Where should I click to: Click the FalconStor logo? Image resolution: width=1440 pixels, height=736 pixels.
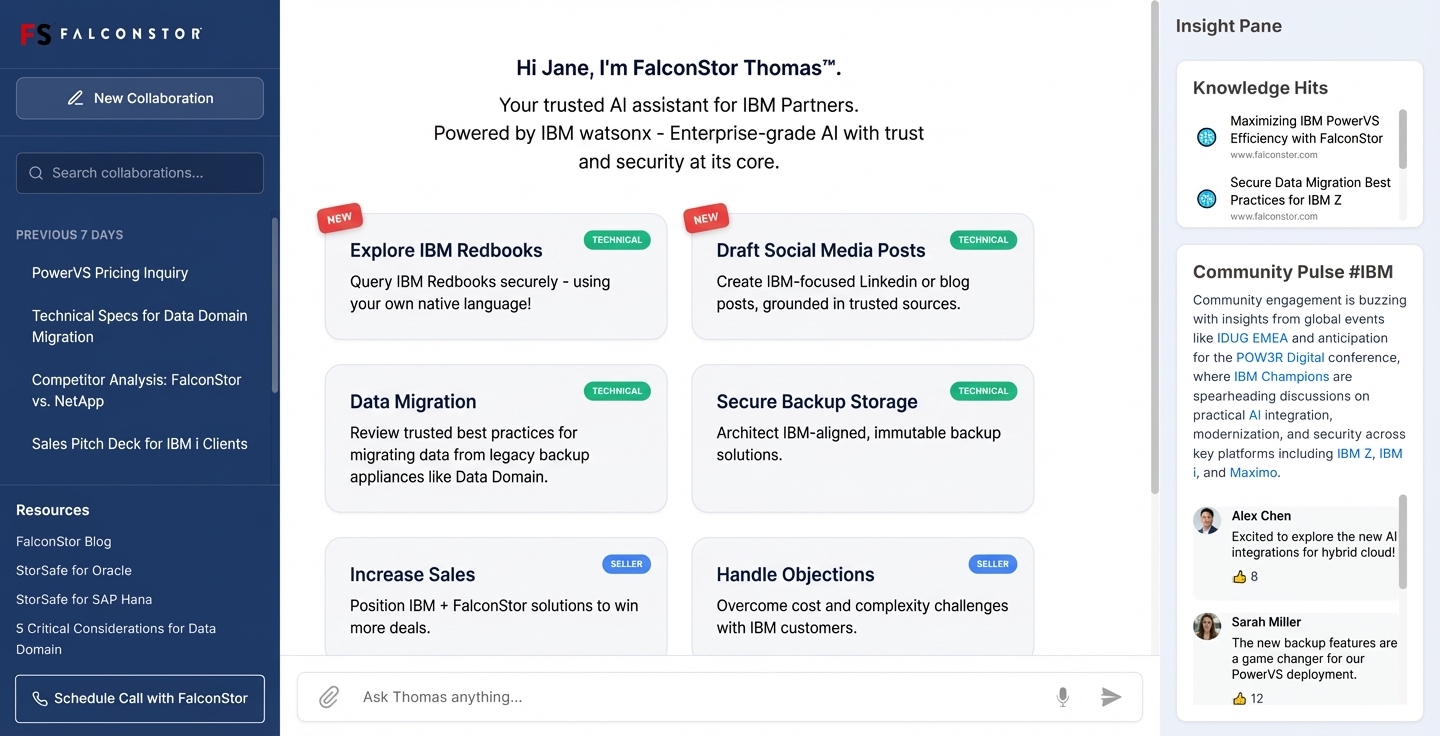(x=111, y=34)
